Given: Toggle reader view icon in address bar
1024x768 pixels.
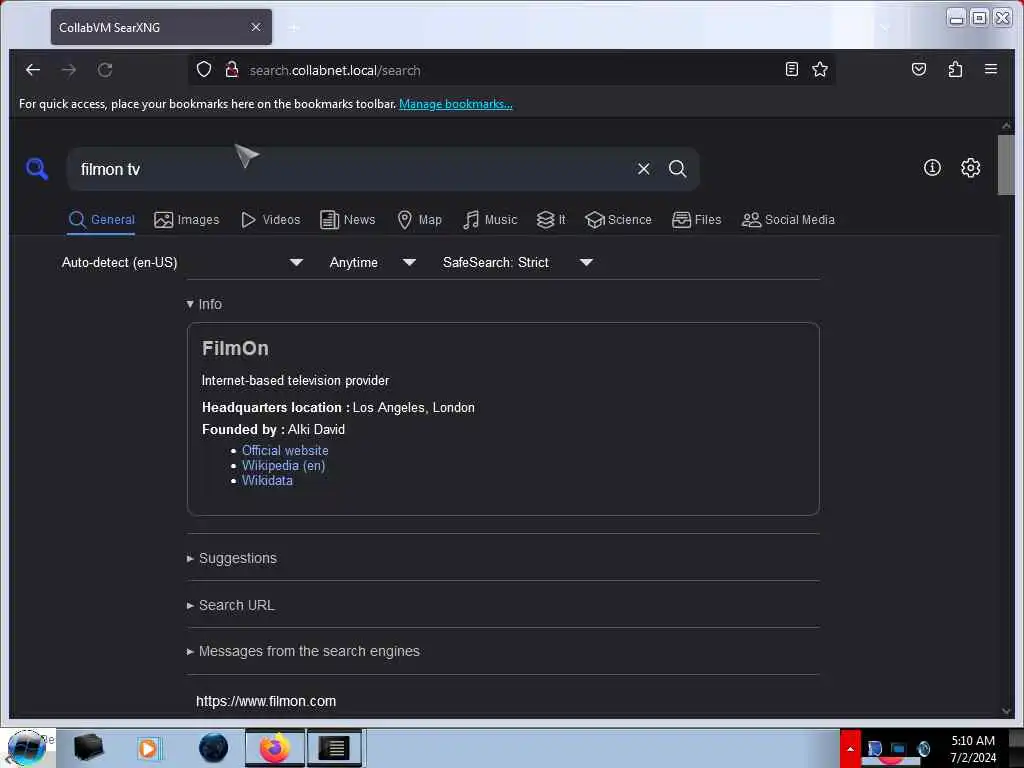Looking at the screenshot, I should tap(792, 69).
